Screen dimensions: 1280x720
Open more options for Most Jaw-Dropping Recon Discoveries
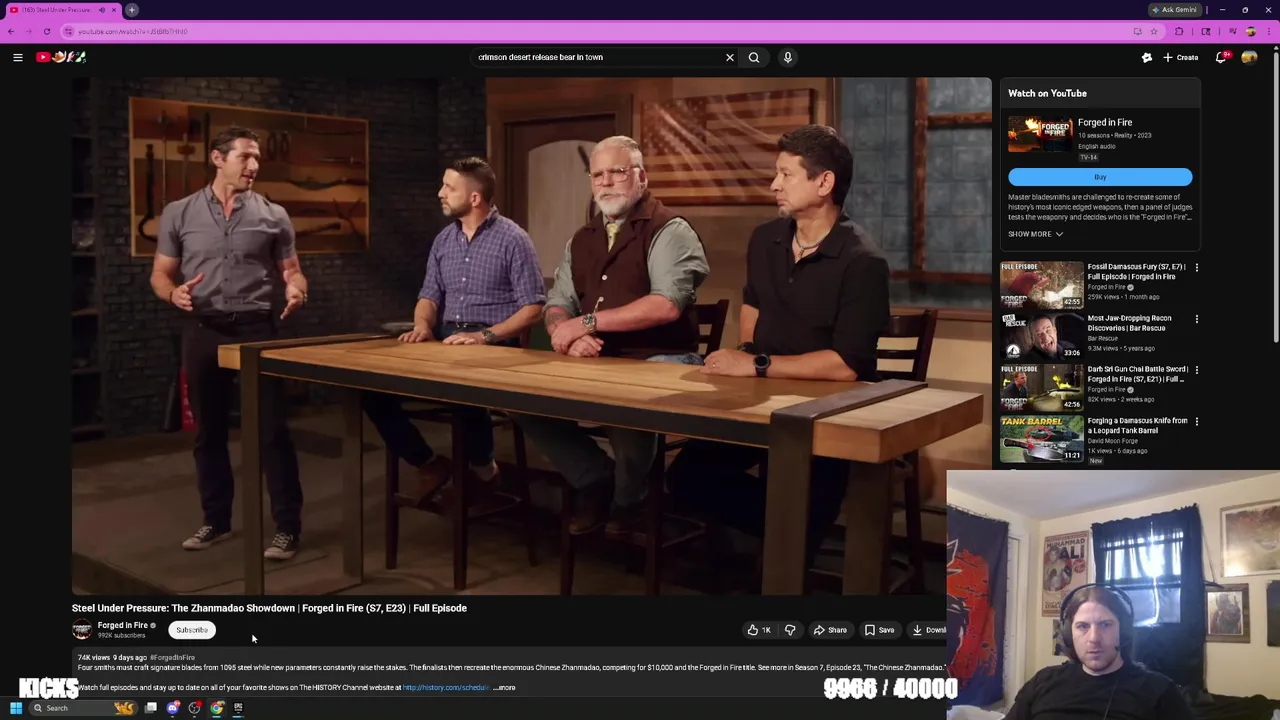(x=1196, y=319)
